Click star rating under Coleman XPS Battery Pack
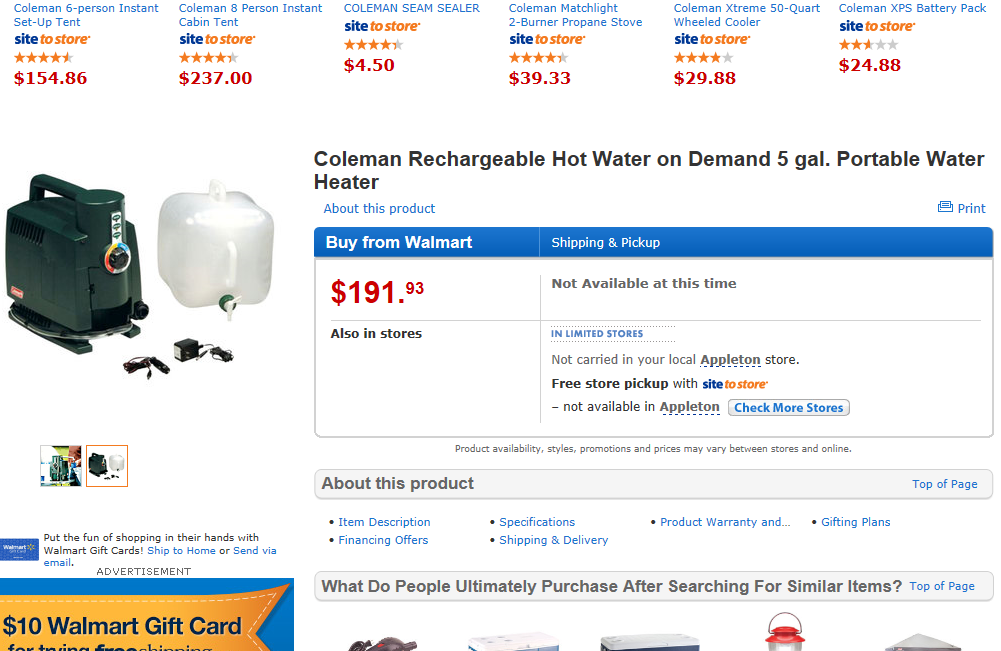Image resolution: width=1001 pixels, height=651 pixels. pos(868,45)
